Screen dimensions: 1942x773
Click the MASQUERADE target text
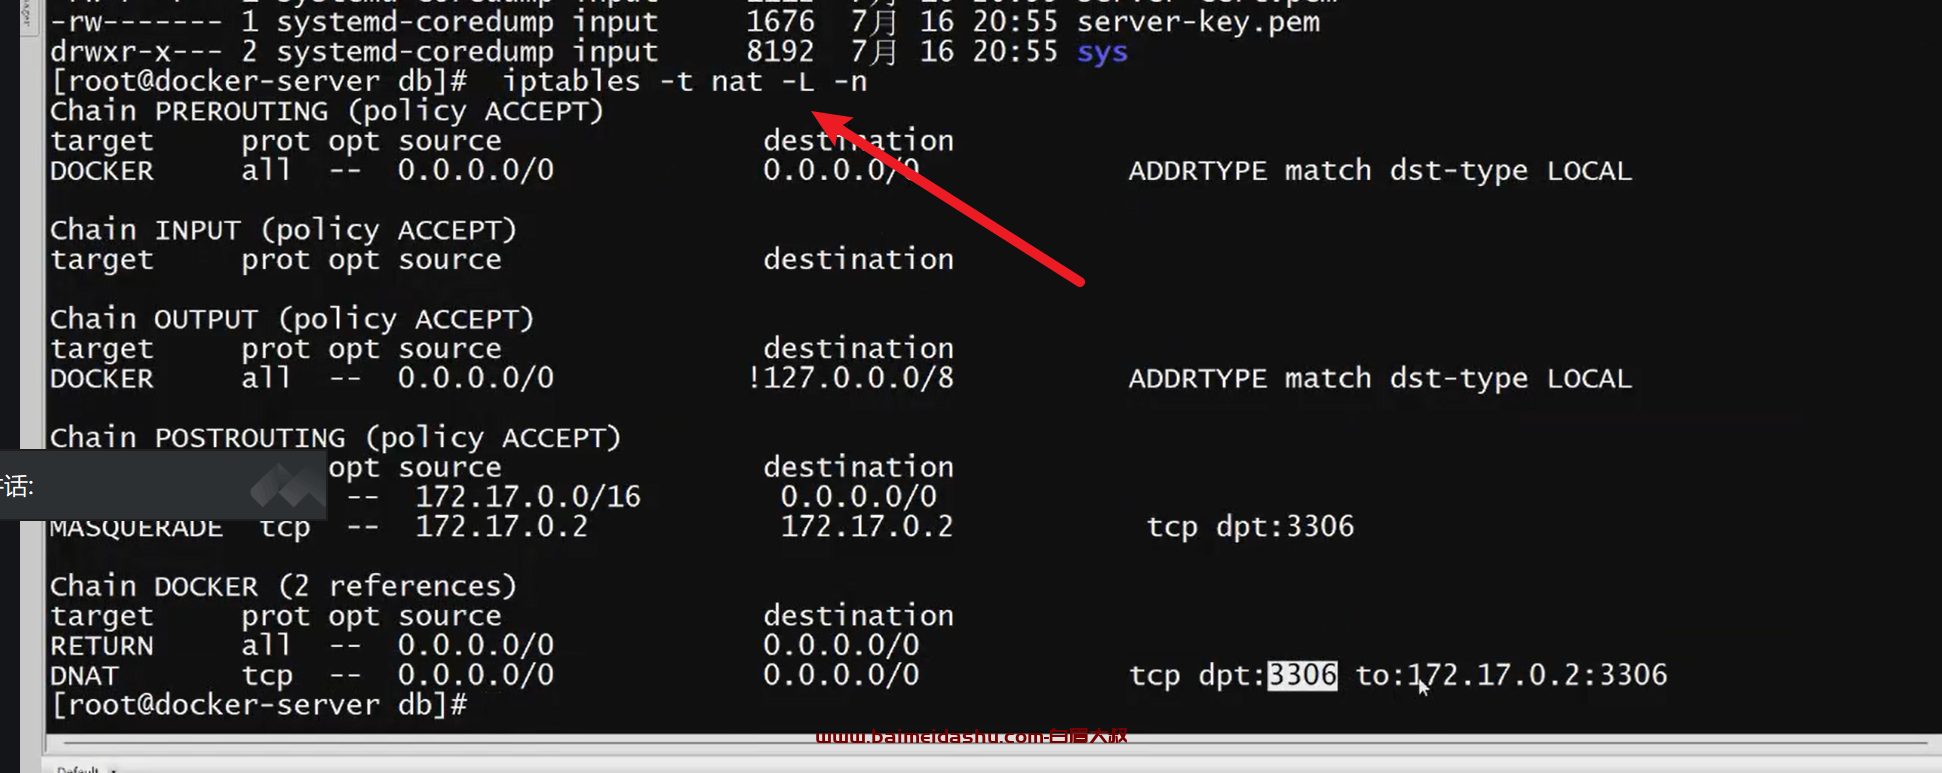coord(136,528)
